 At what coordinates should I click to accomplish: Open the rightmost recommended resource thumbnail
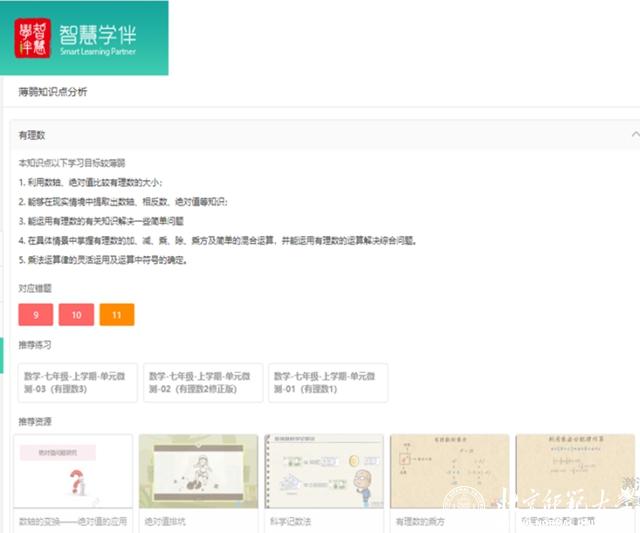click(x=574, y=472)
